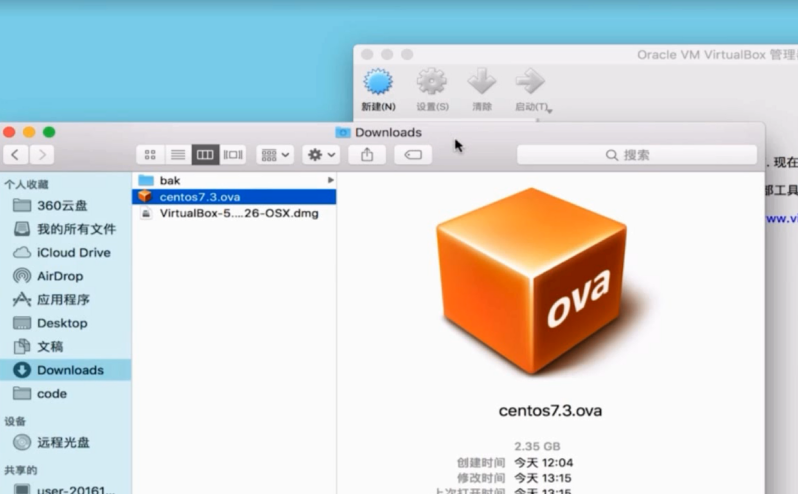Click the New (新建) VirtualBox icon
Viewport: 798px width, 494px height.
378,82
